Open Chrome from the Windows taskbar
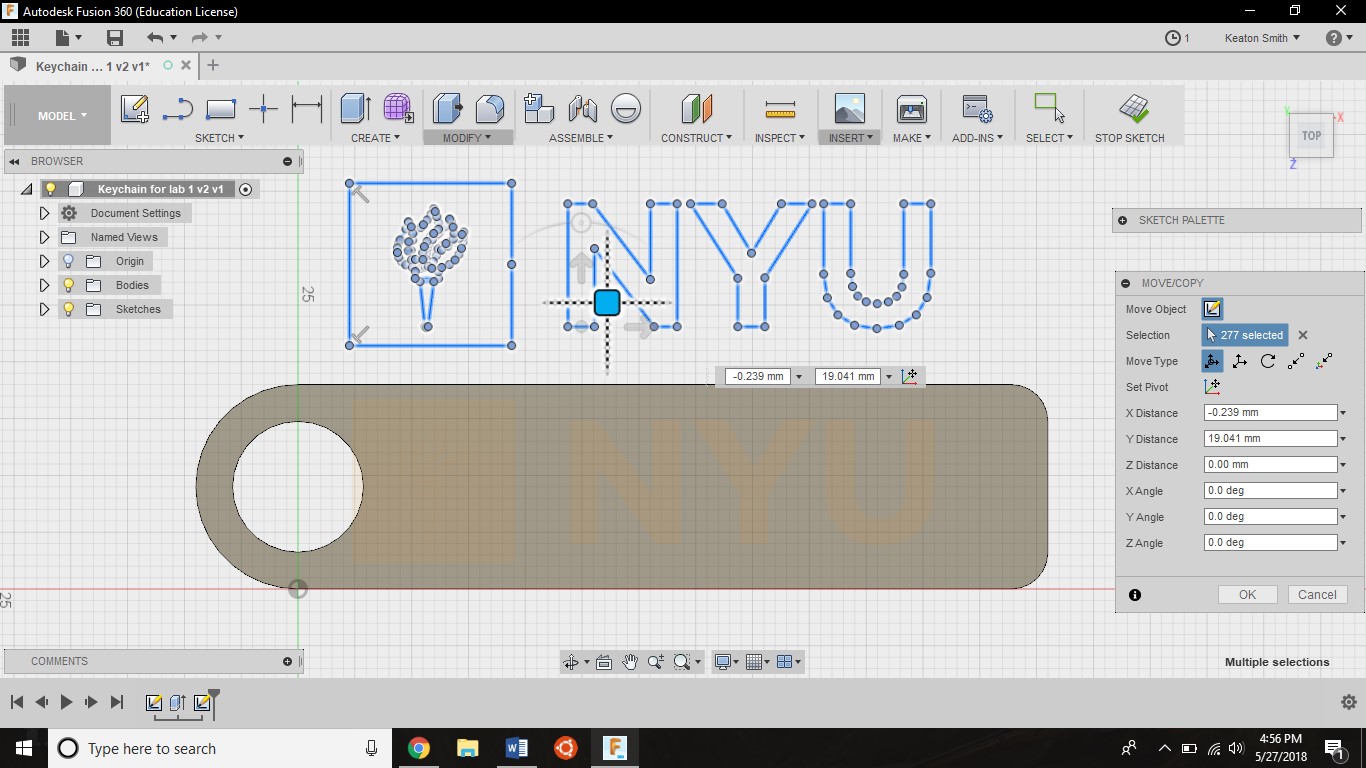Screen dimensions: 1366x768 [418, 748]
